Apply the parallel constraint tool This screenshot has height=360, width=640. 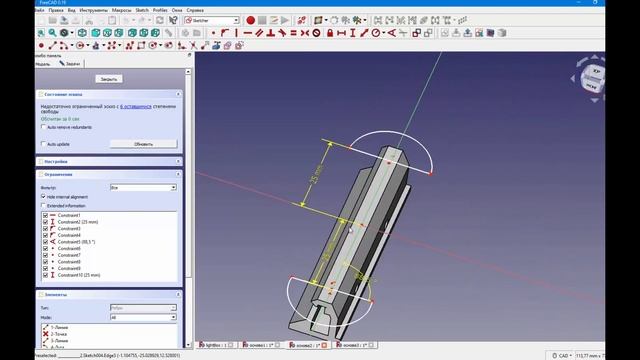click(259, 33)
